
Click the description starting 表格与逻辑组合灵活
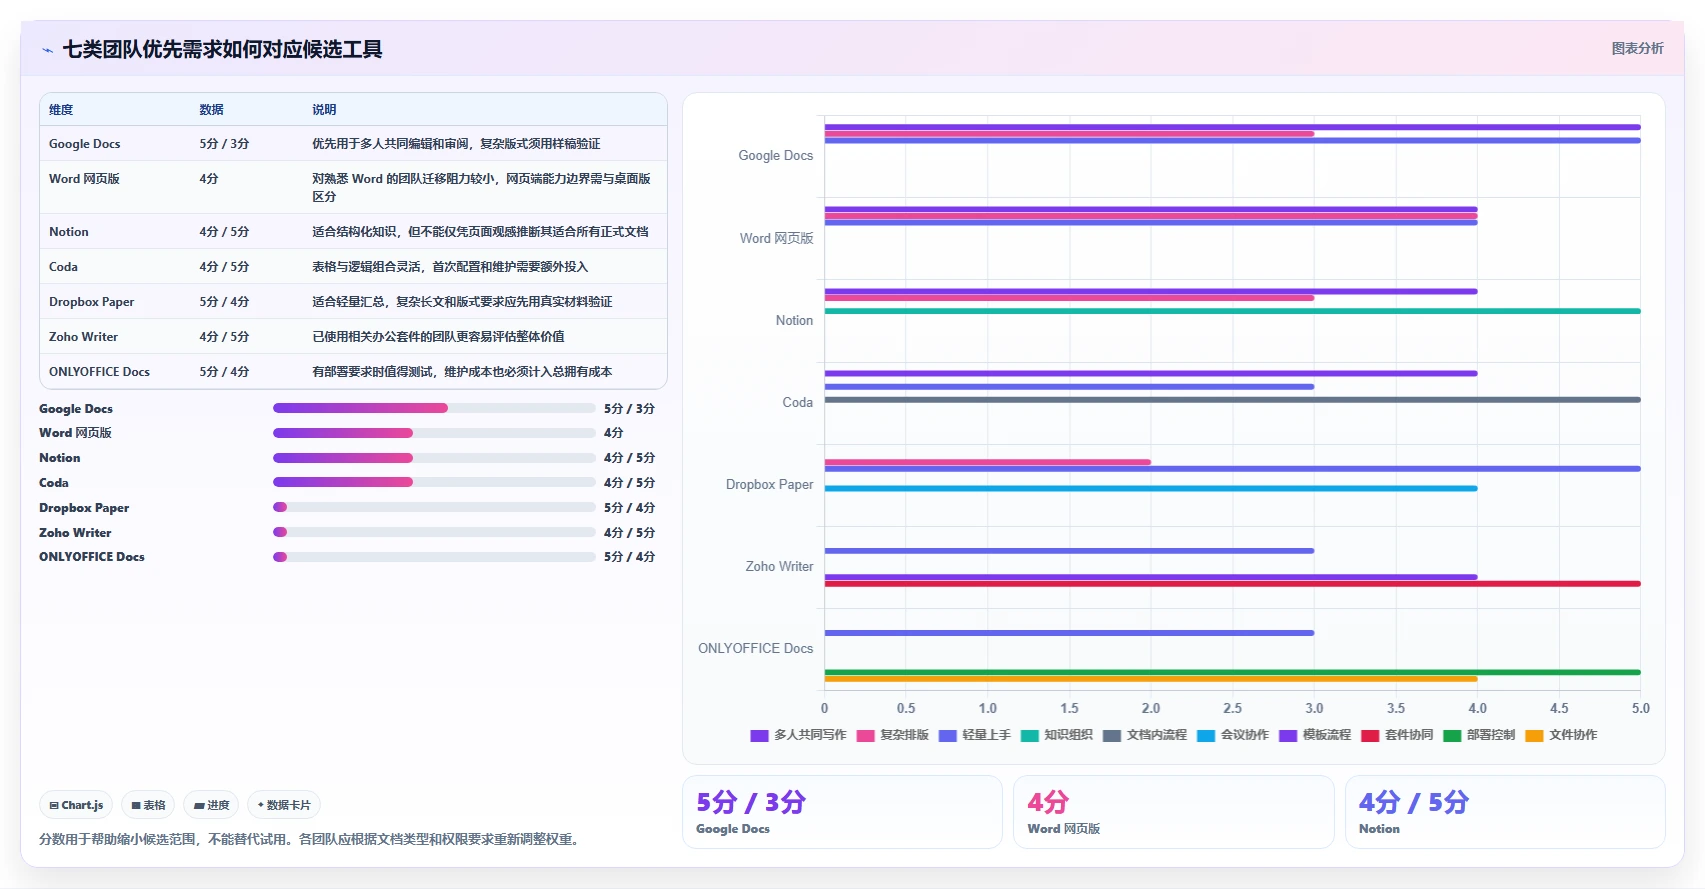[450, 267]
